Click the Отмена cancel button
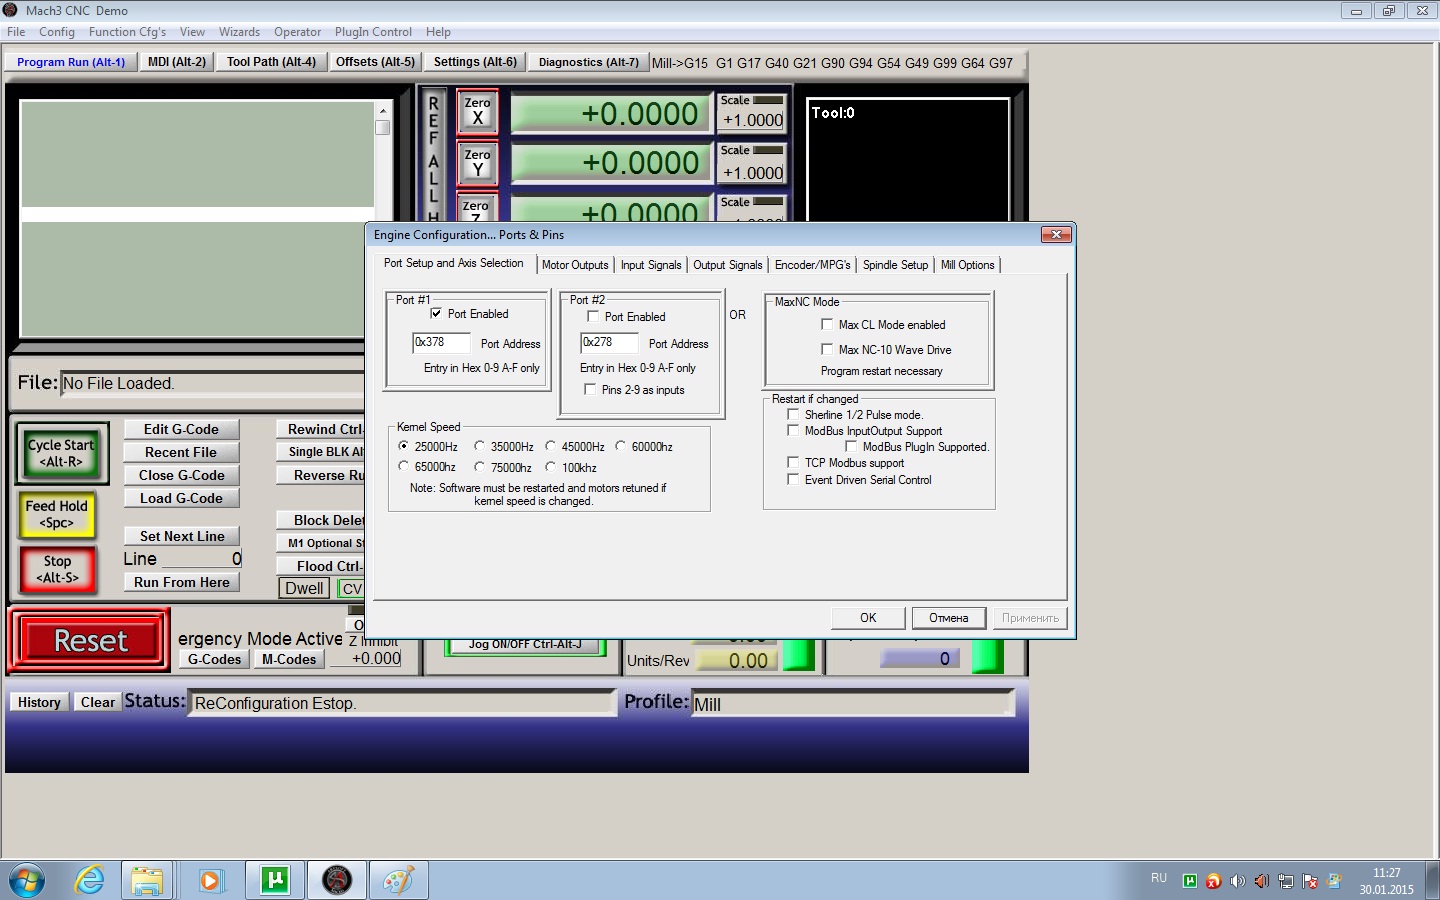The image size is (1440, 900). pyautogui.click(x=949, y=618)
